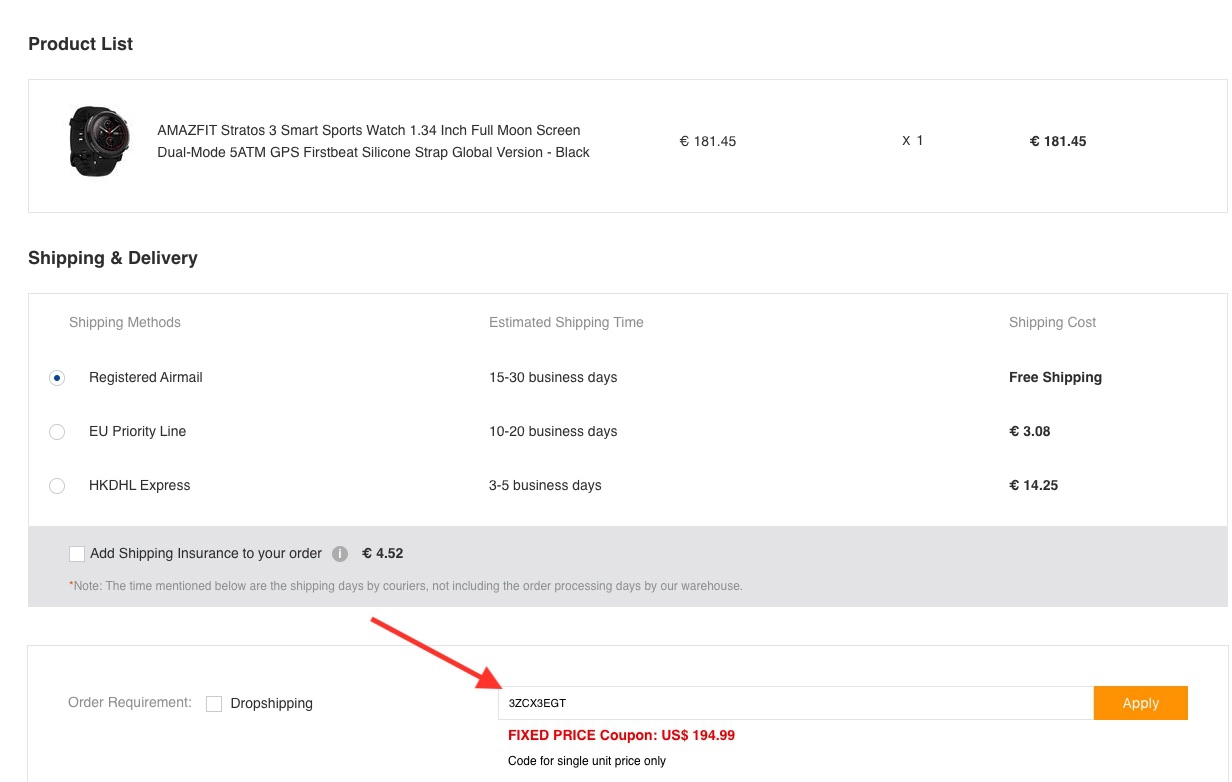
Task: Click the Estimated Shipping Time column header
Action: pyautogui.click(x=566, y=322)
